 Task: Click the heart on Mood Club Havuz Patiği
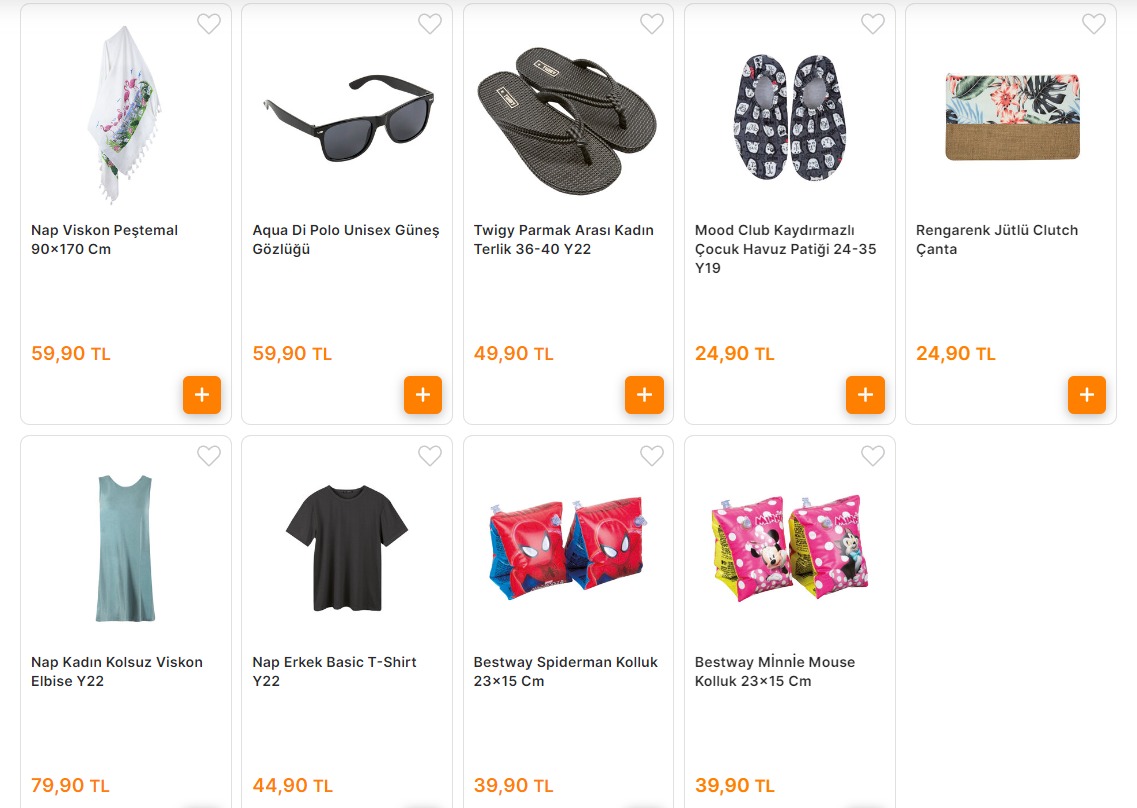click(872, 23)
